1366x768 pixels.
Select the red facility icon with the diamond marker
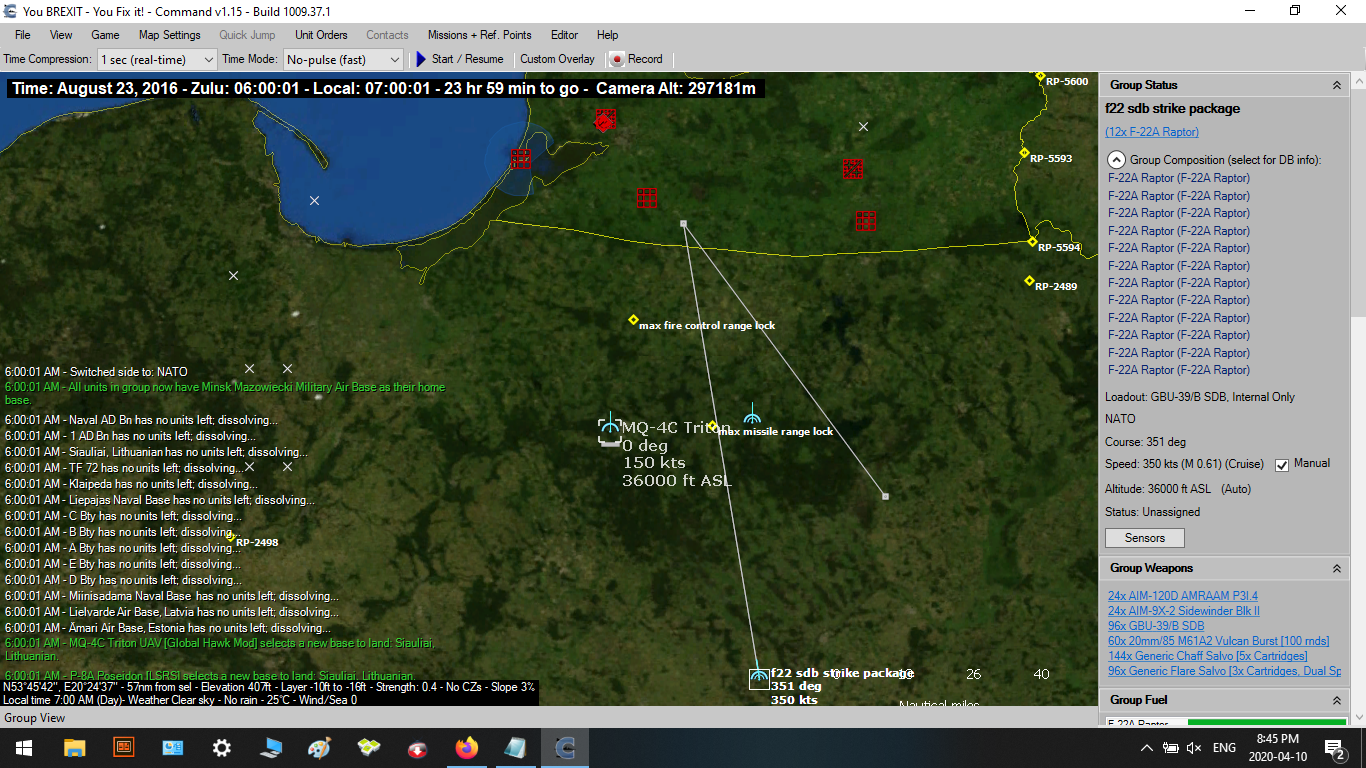(603, 121)
